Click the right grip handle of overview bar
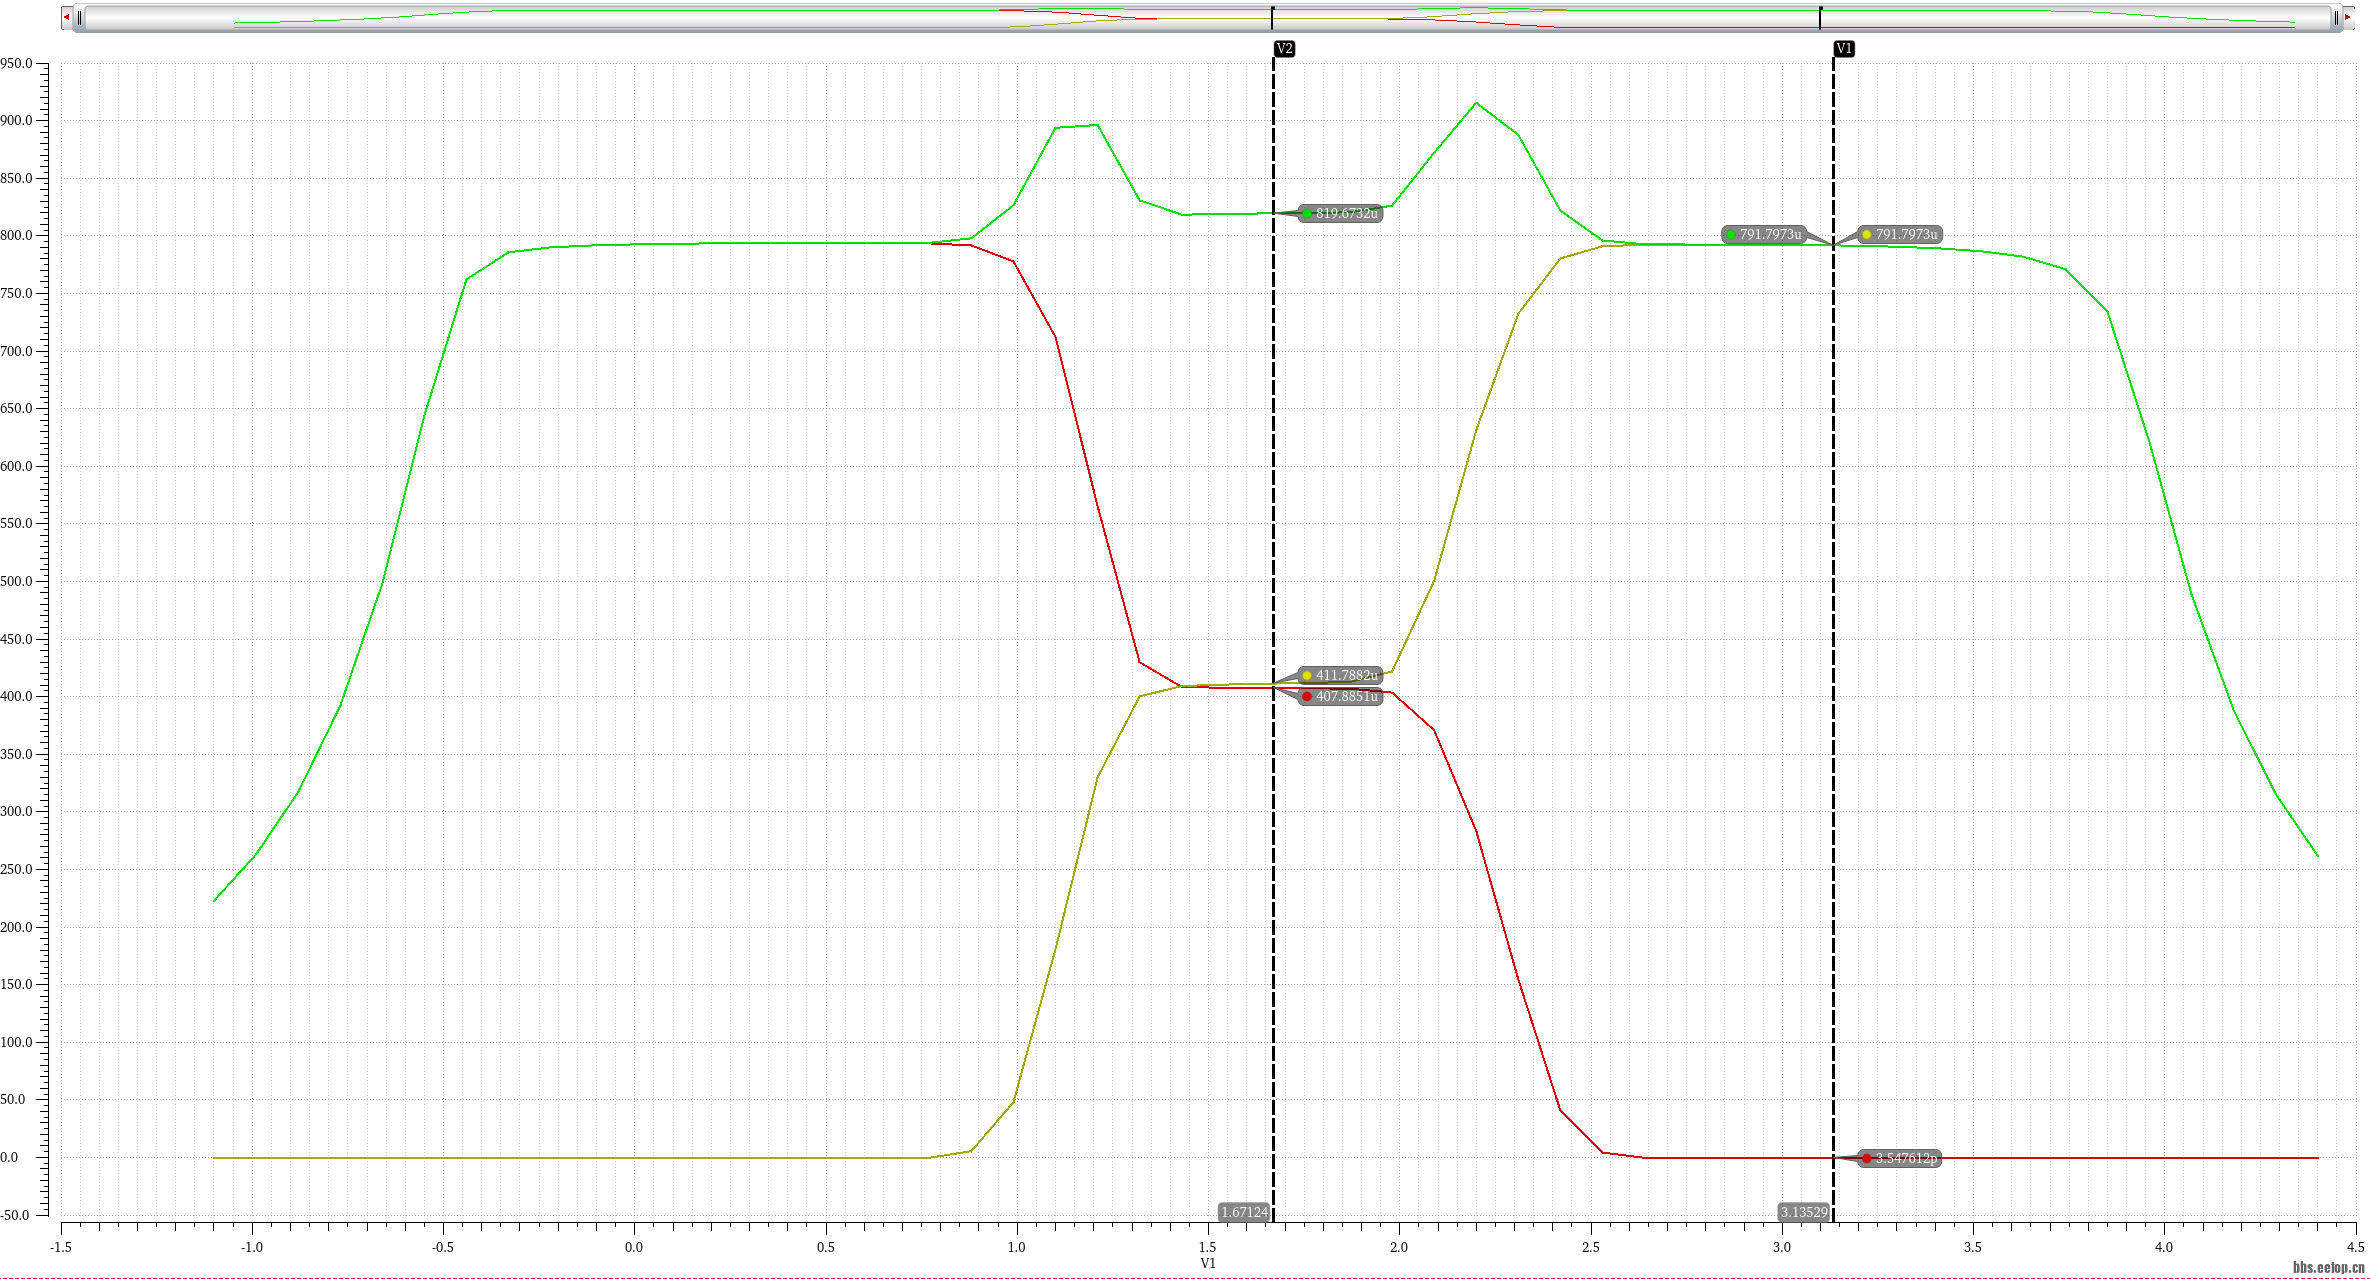 click(x=2336, y=18)
